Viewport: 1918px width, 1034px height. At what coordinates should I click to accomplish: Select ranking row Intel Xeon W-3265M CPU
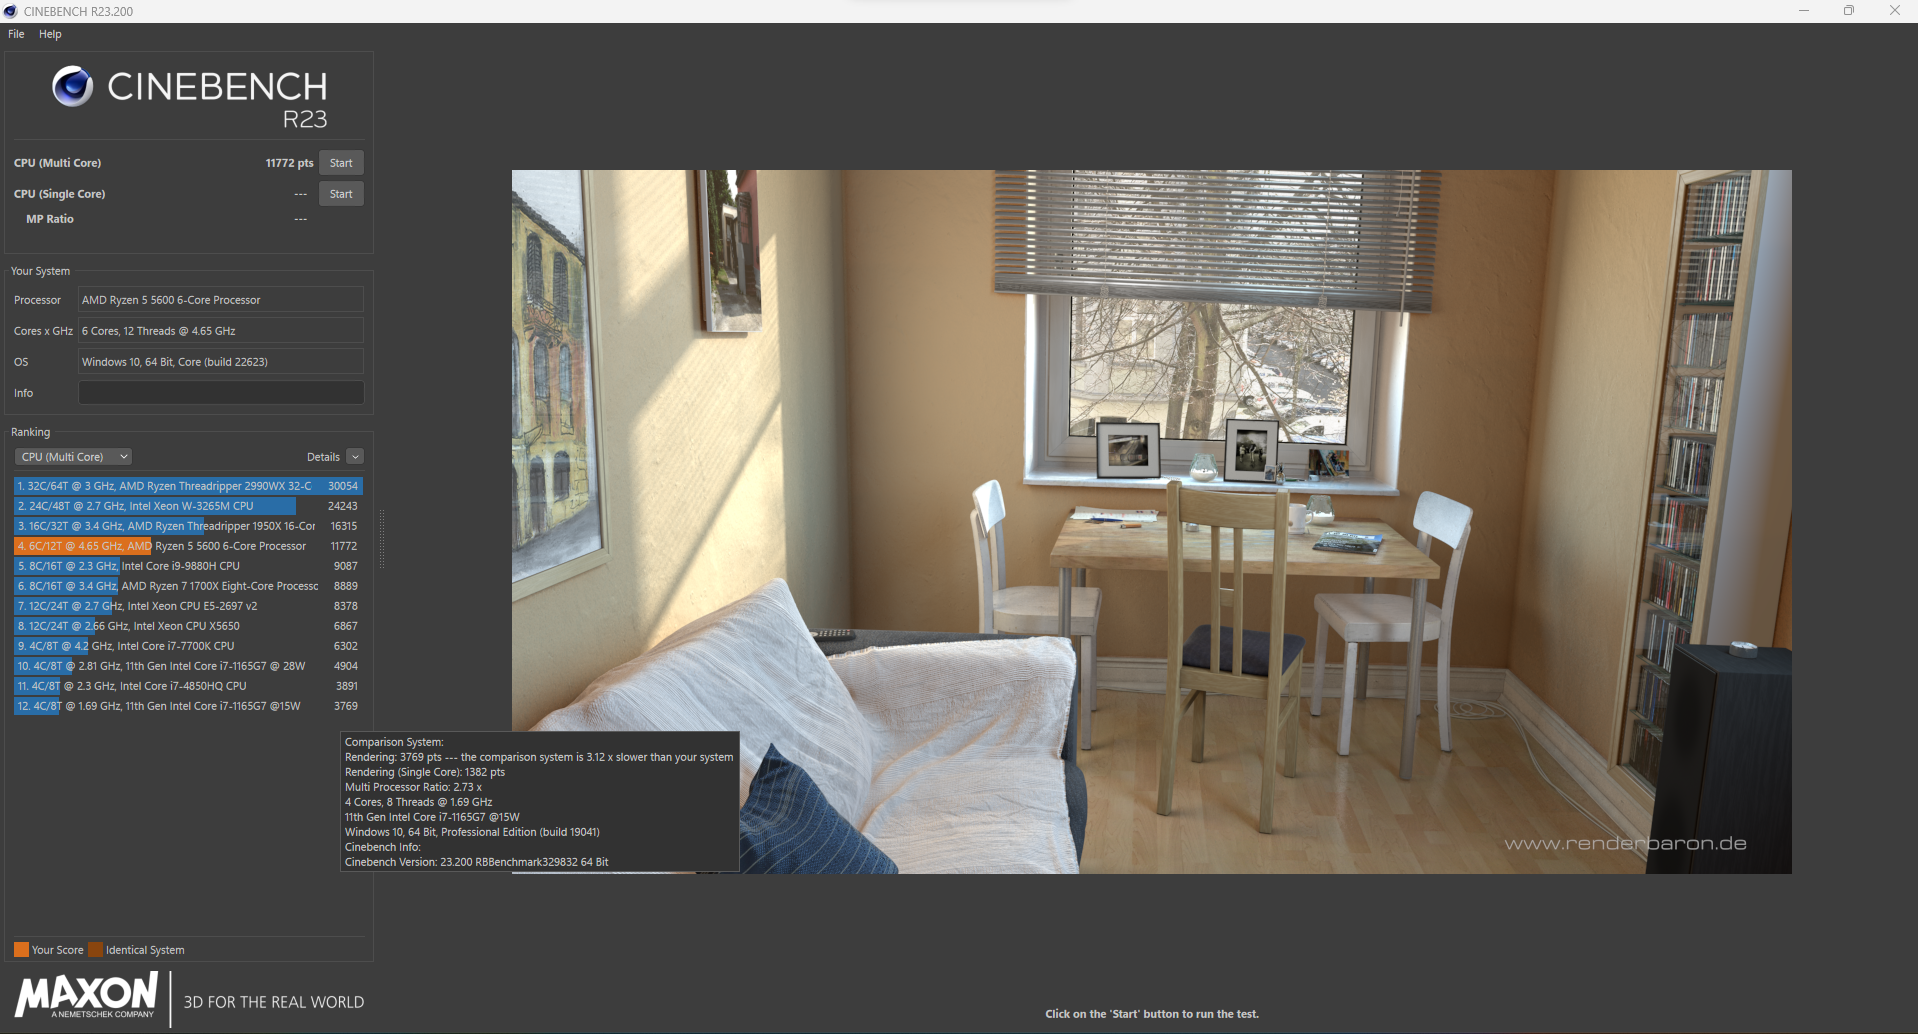click(188, 506)
